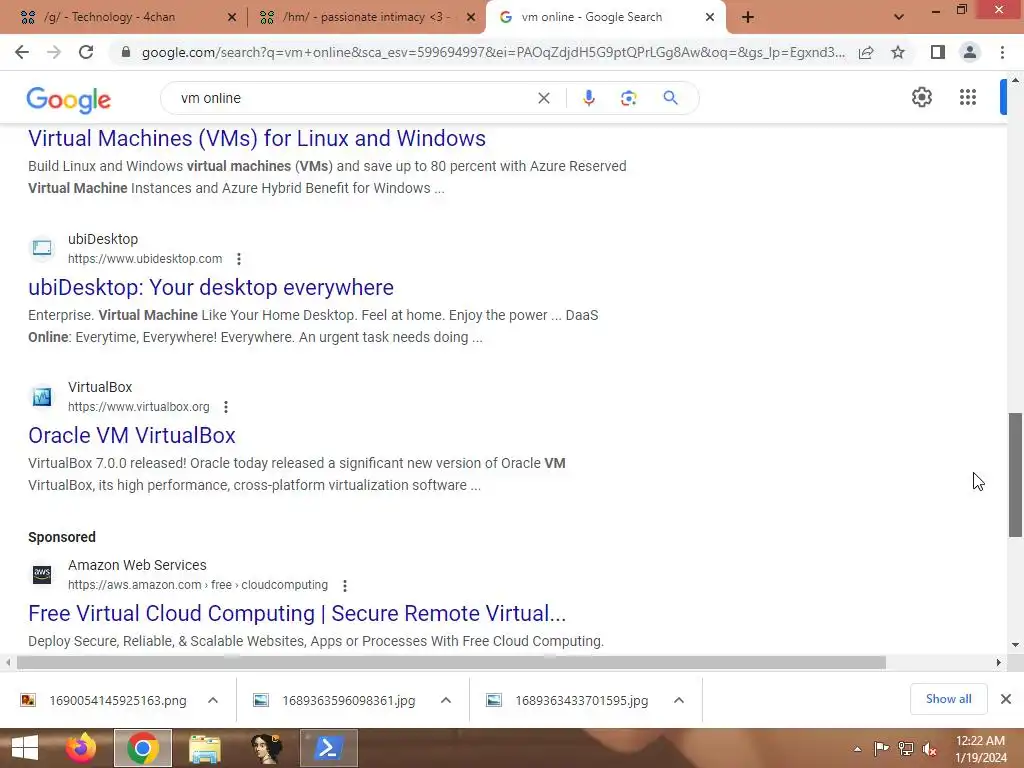Close the Google Search tab
The image size is (1024, 768).
pos(710,18)
